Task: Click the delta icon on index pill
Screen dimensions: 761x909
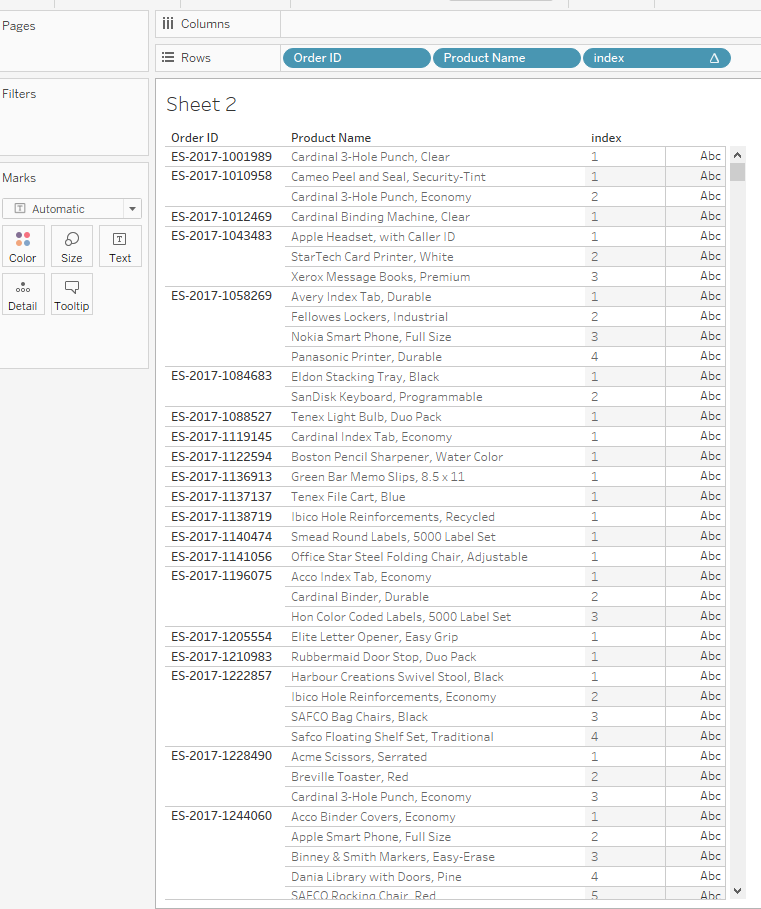Action: pyautogui.click(x=714, y=58)
